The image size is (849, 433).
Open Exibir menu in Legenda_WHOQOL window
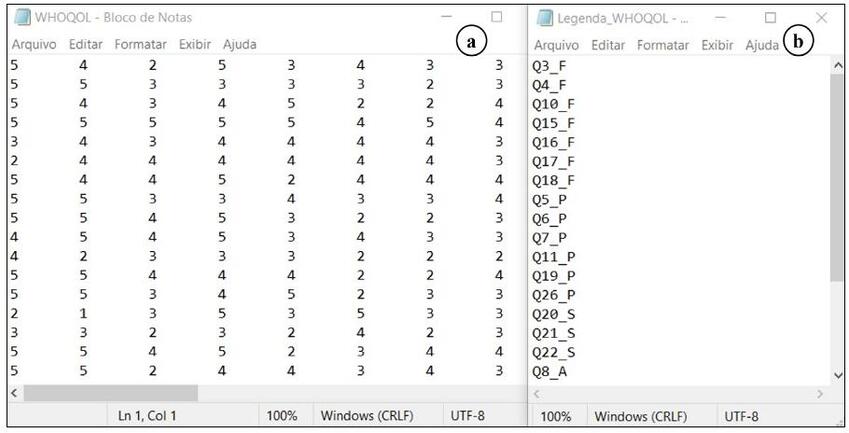717,45
